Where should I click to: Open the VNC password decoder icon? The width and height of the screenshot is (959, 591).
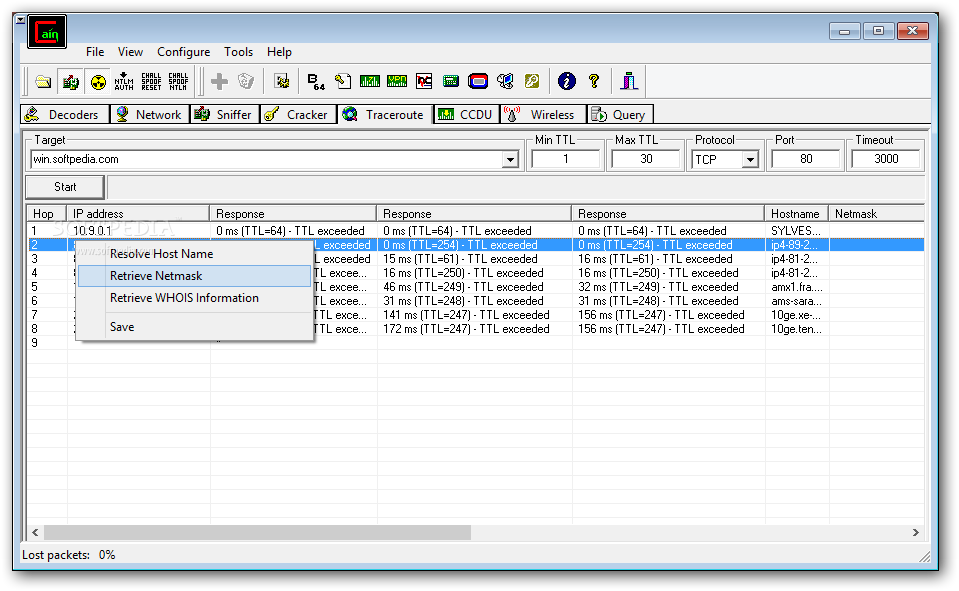424,81
